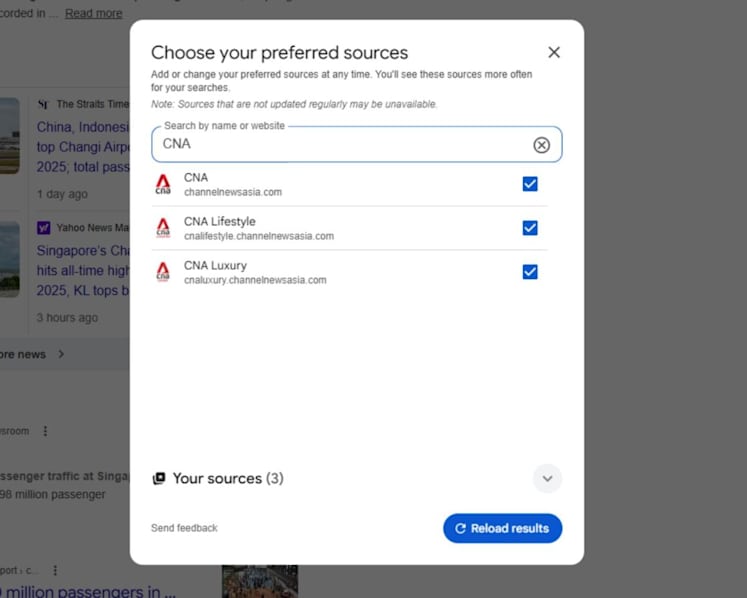Expand the Your sources (3) chevron
Viewport: 747px width, 598px height.
[x=547, y=478]
